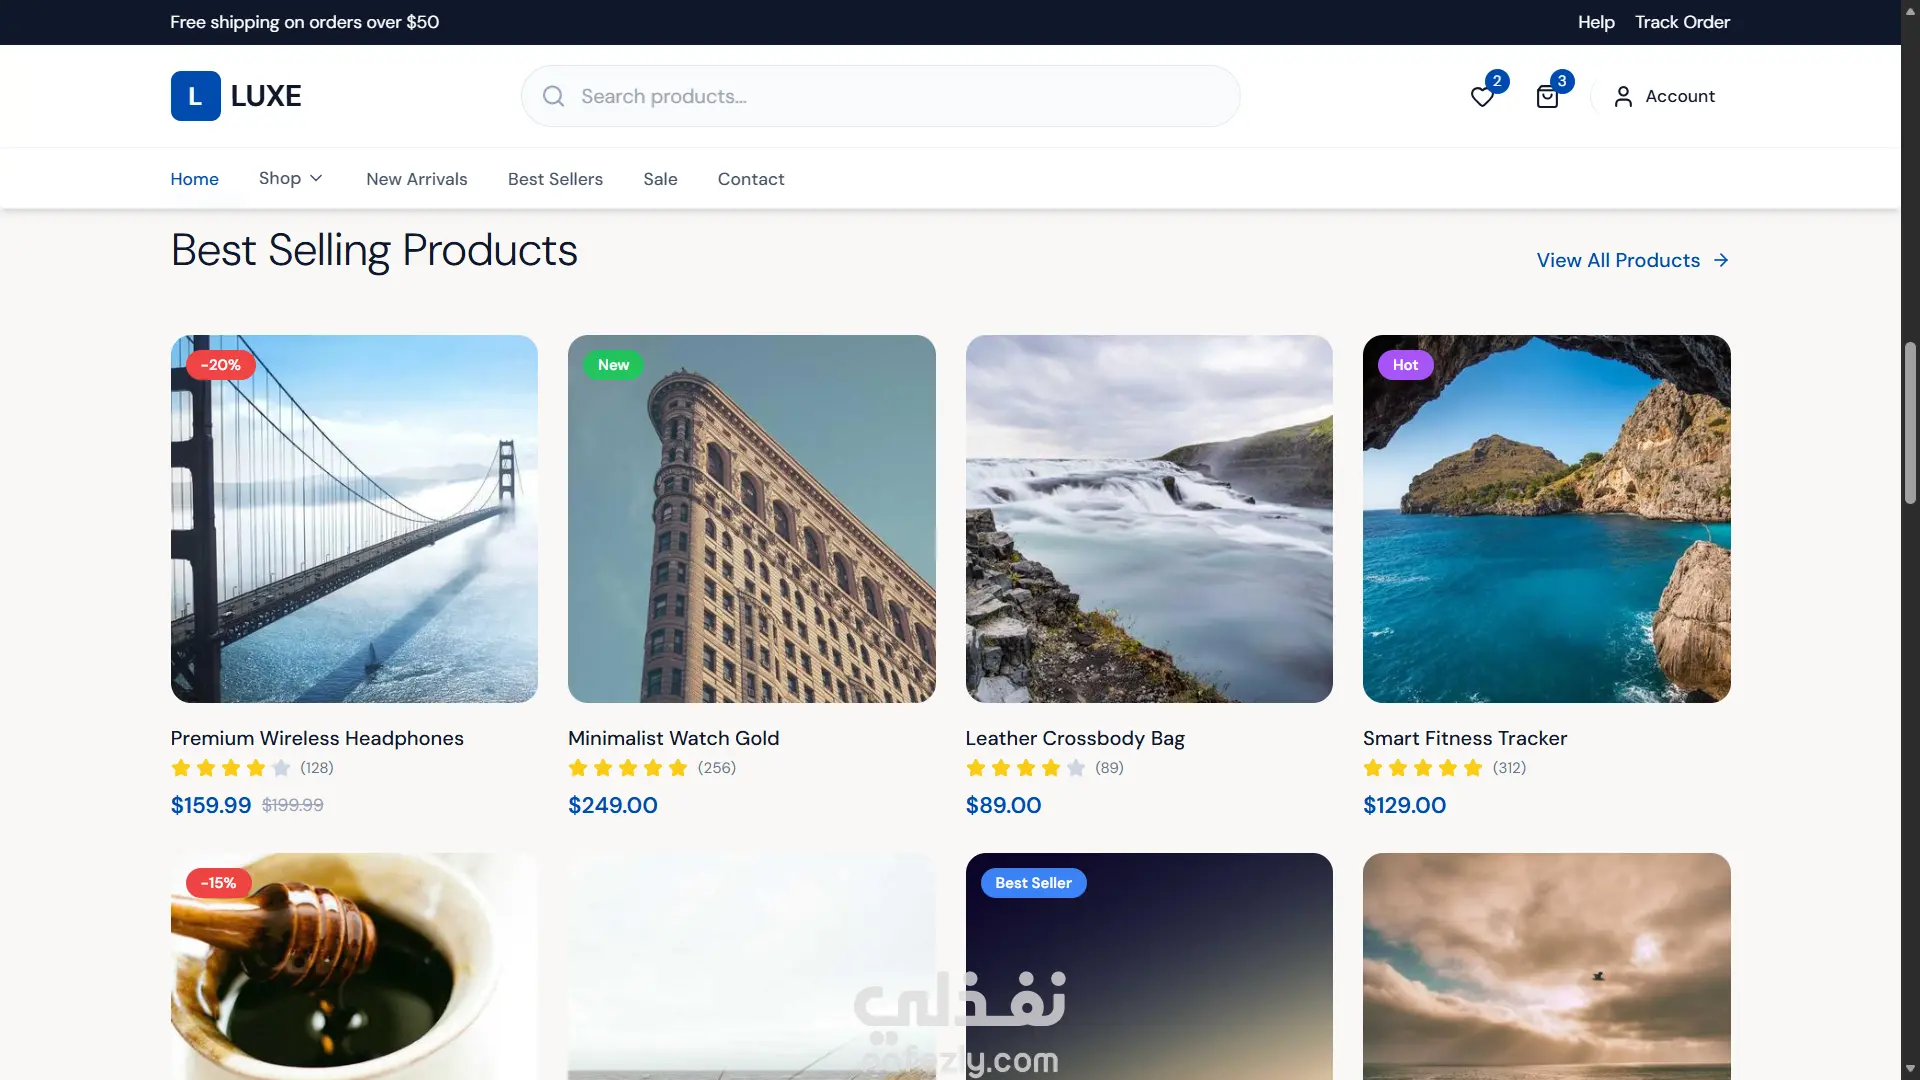Open the Best Sellers page
The image size is (1920, 1080).
555,179
